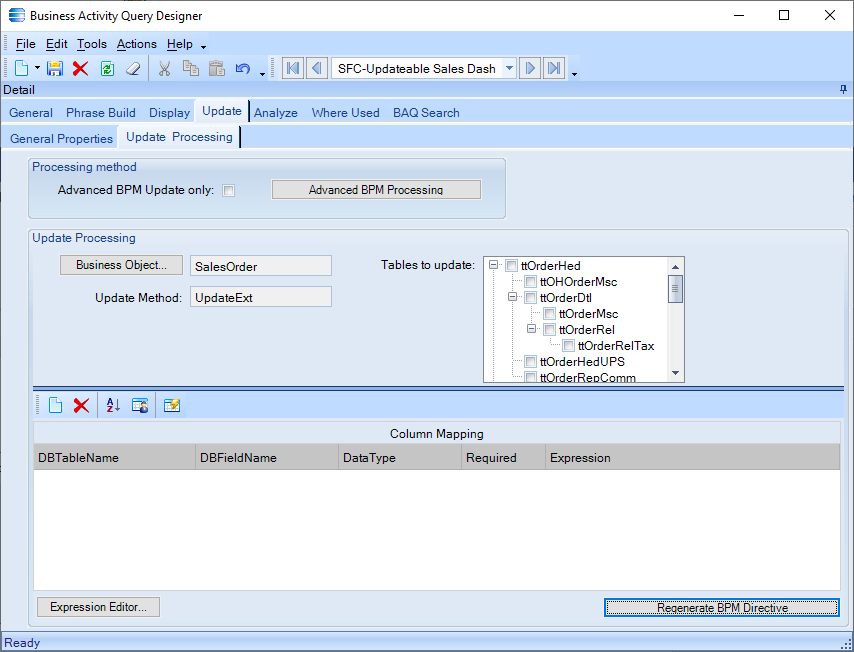Open the General Properties sub-tab
Screen dimensions: 854x652
[62, 138]
